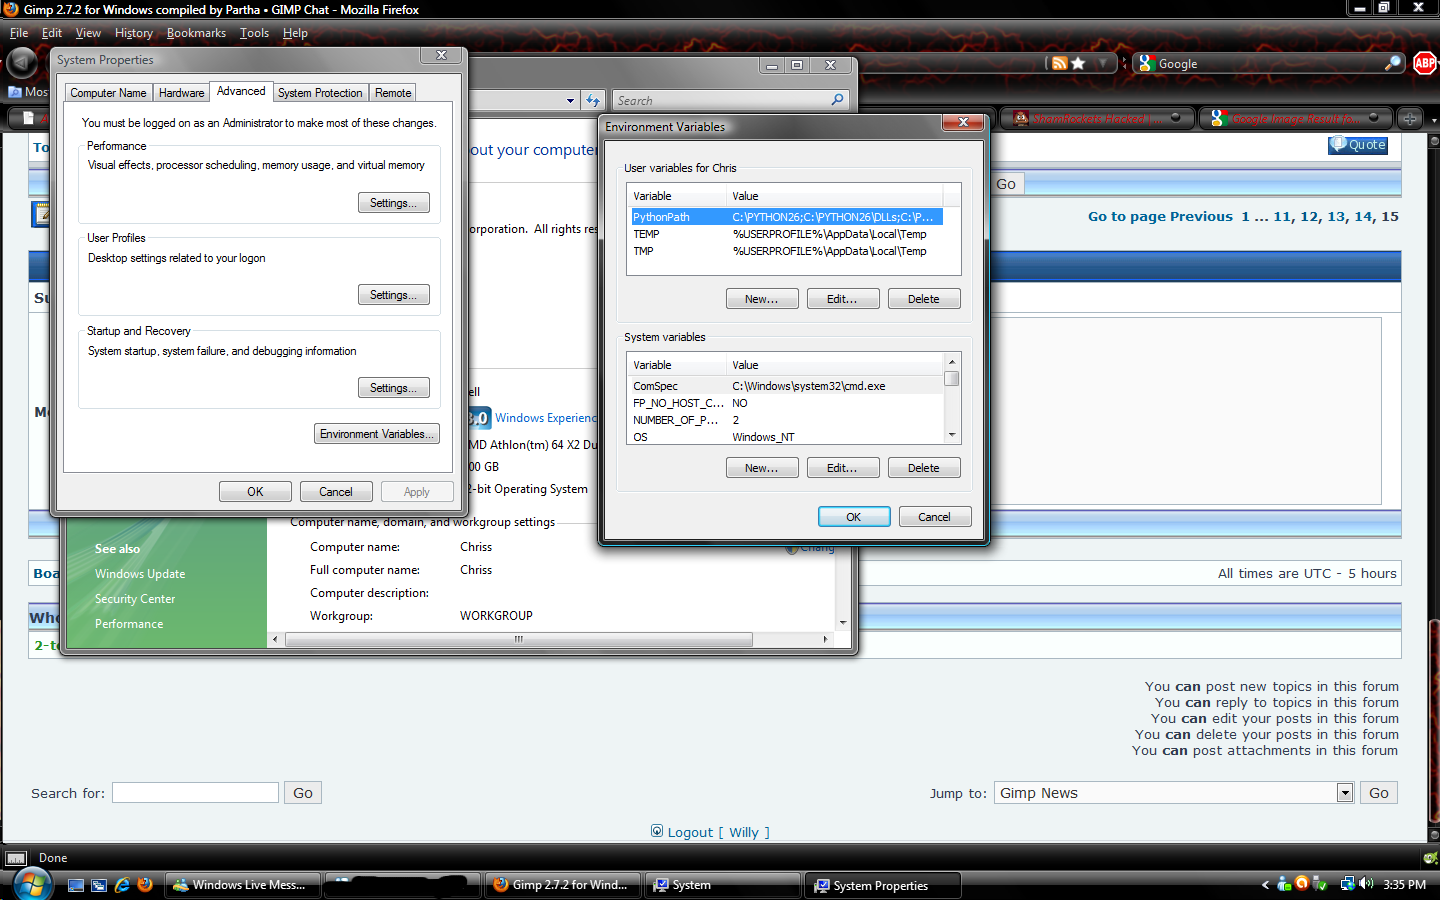Screen dimensions: 1440x900
Task: Select the PythonPath user variable row
Action: (x=786, y=217)
